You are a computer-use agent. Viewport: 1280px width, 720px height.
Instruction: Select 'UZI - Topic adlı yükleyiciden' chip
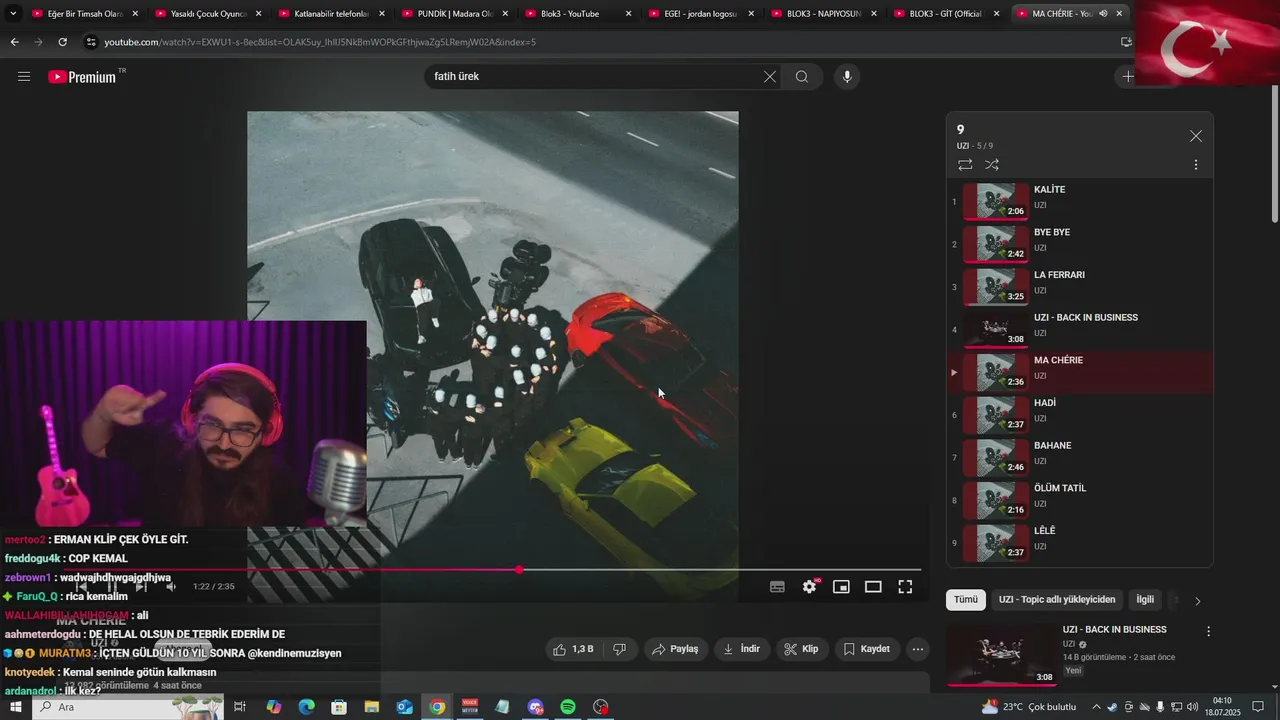(x=1056, y=600)
